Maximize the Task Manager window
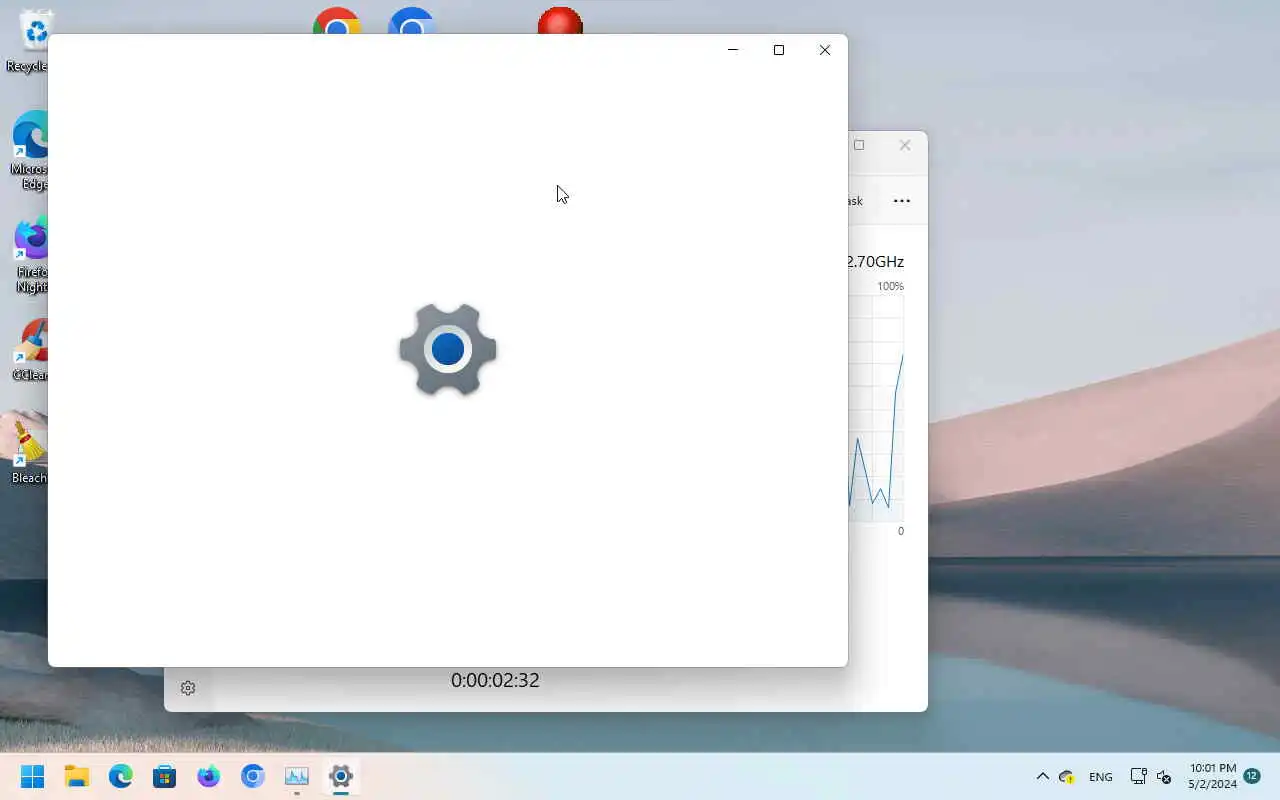The width and height of the screenshot is (1280, 800). tap(859, 145)
